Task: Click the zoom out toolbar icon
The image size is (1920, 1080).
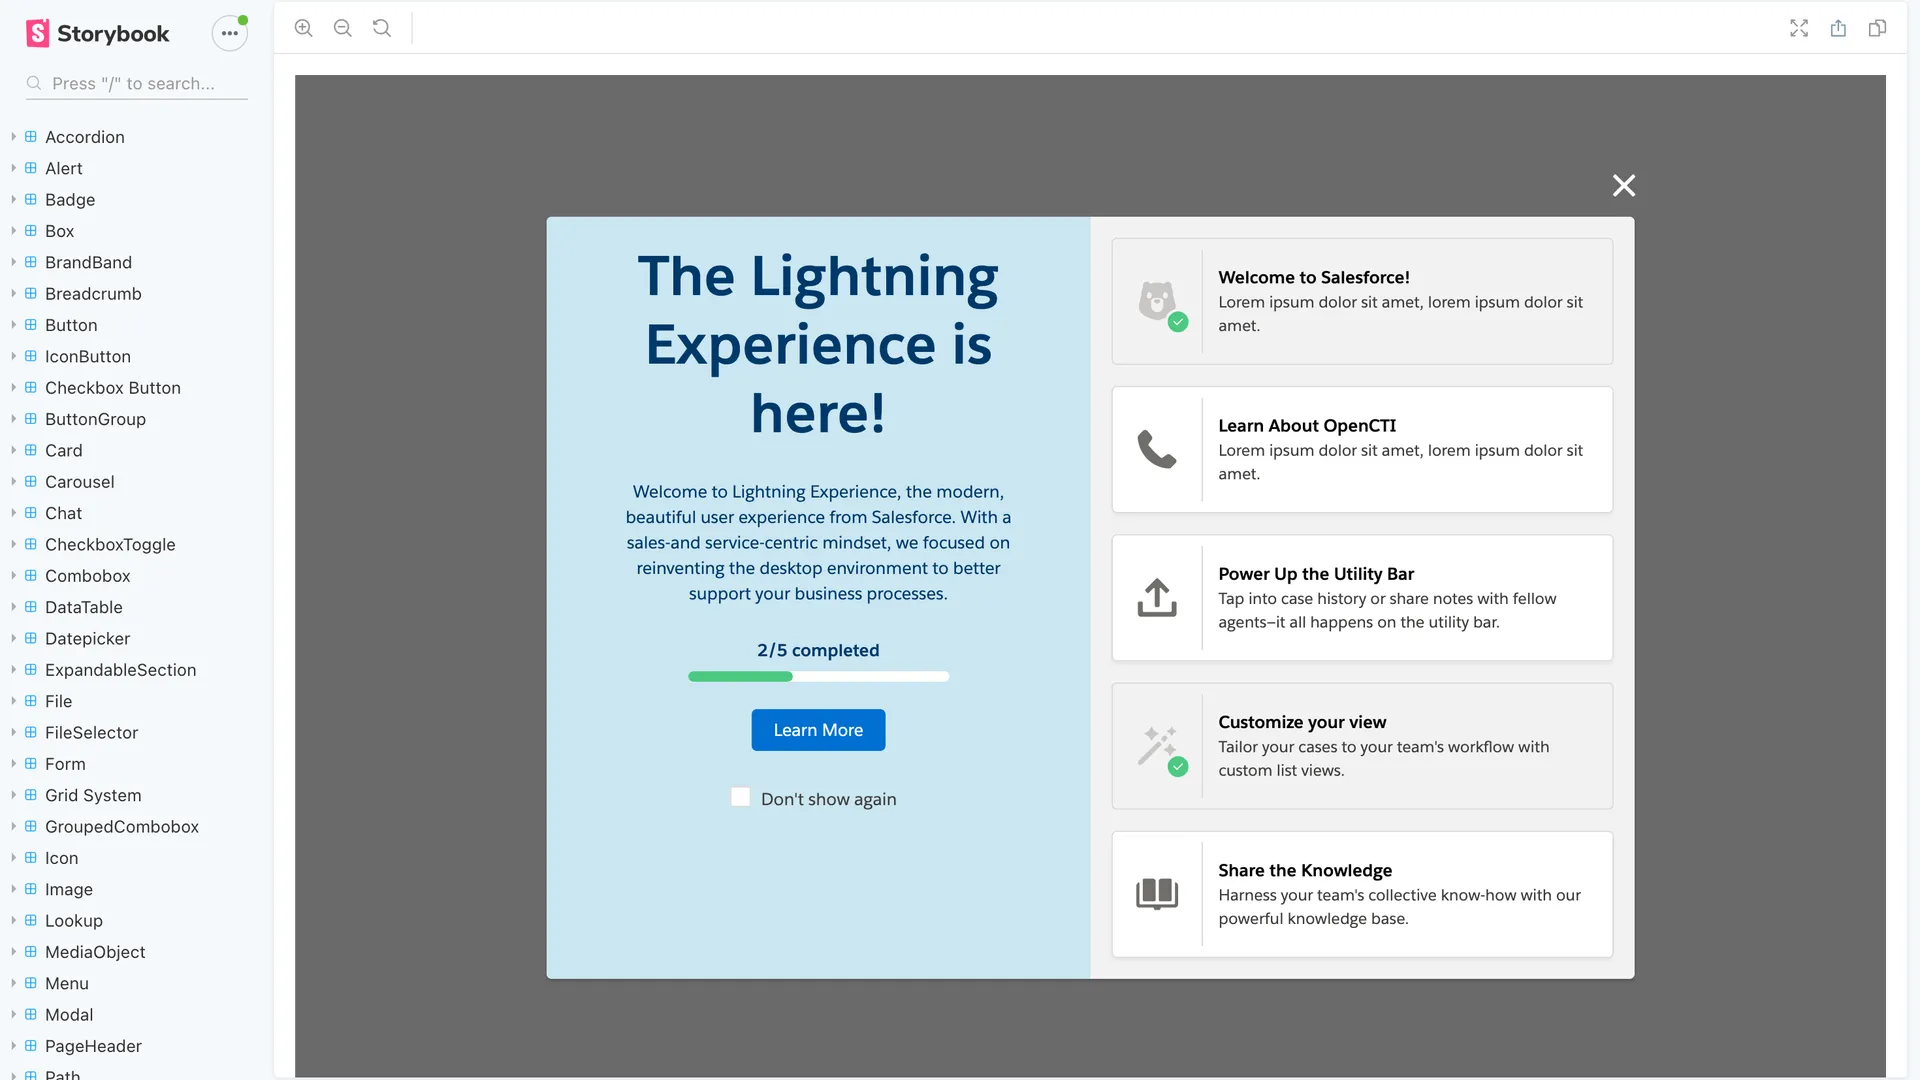Action: (x=343, y=28)
